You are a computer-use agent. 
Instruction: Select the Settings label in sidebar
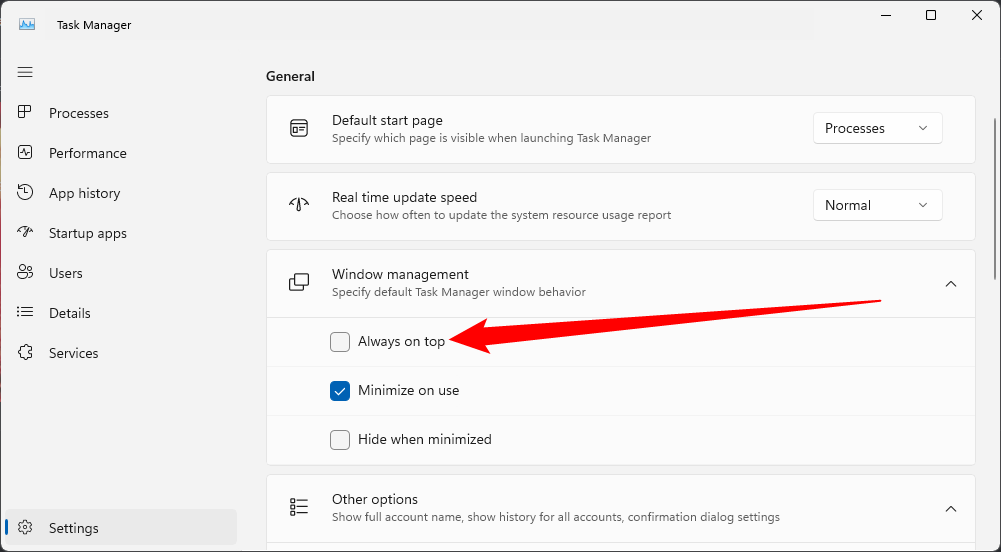(73, 528)
